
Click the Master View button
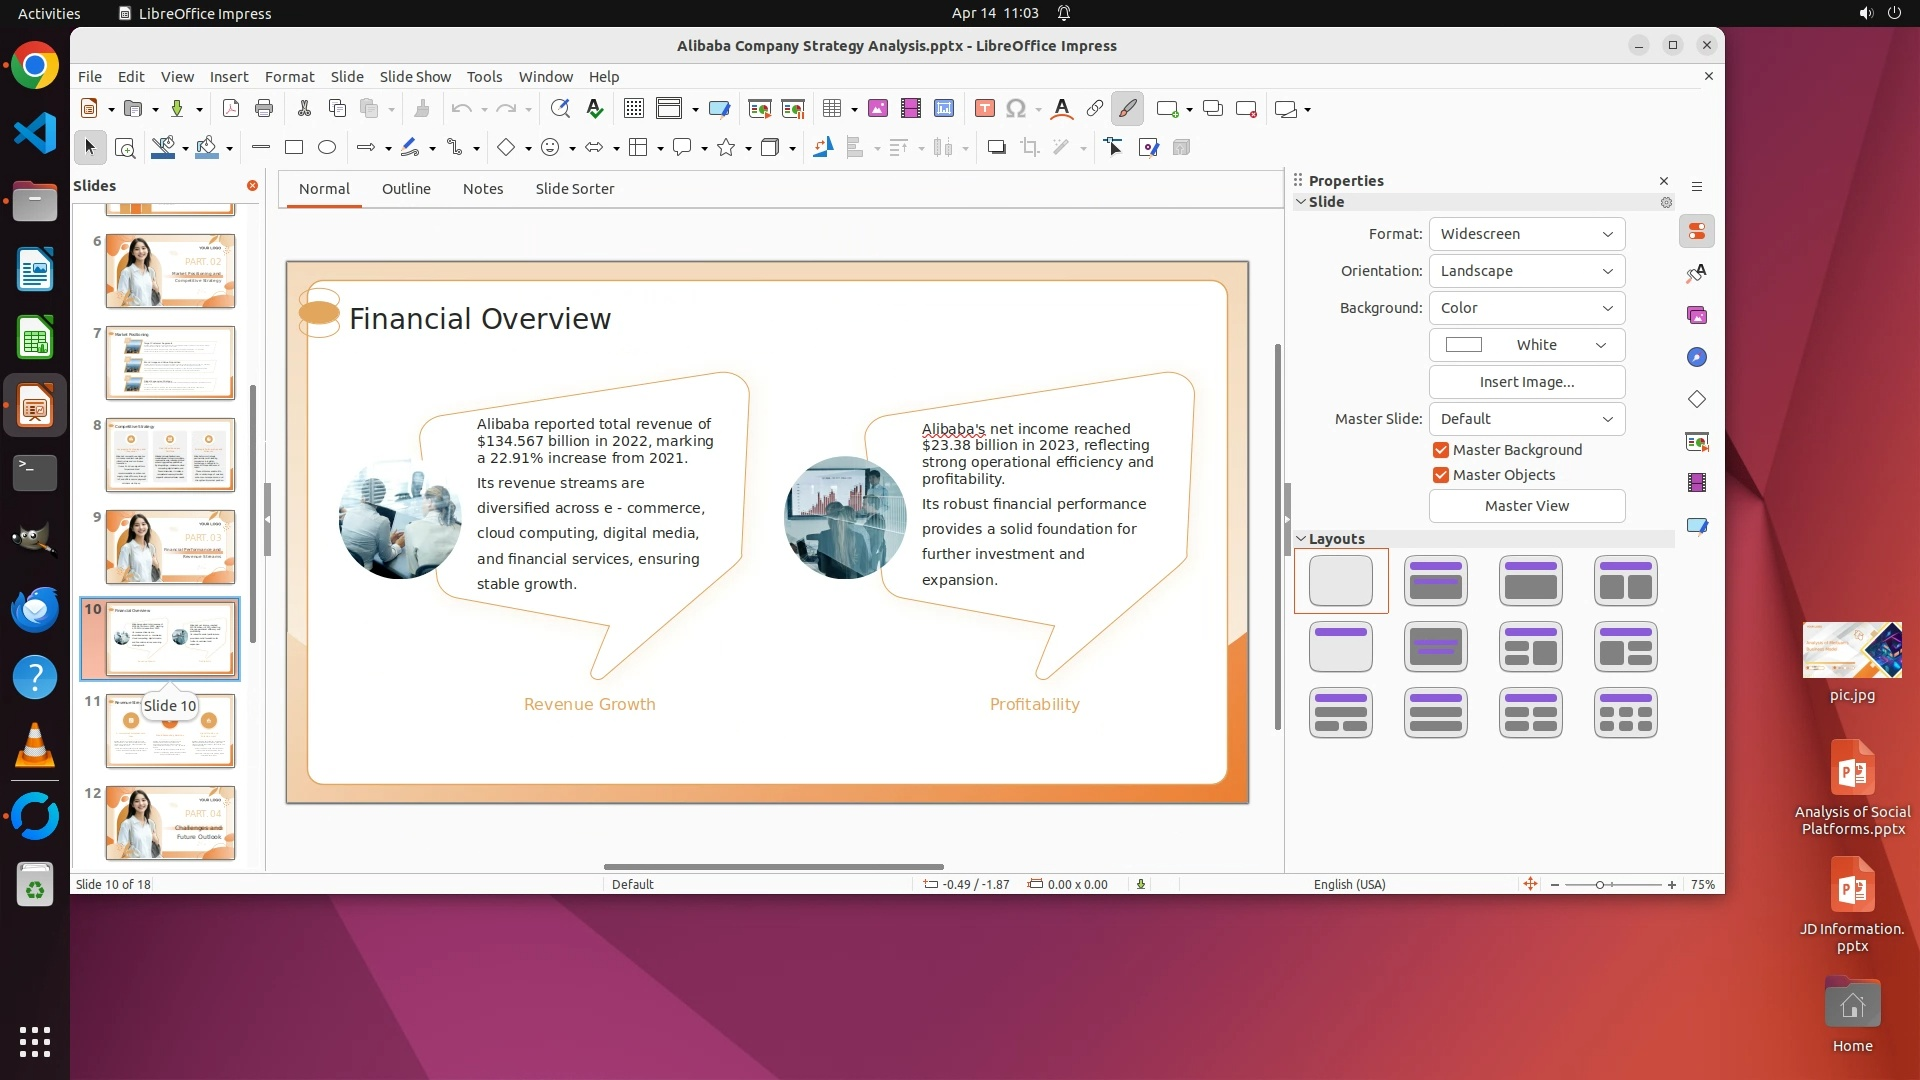click(x=1526, y=506)
